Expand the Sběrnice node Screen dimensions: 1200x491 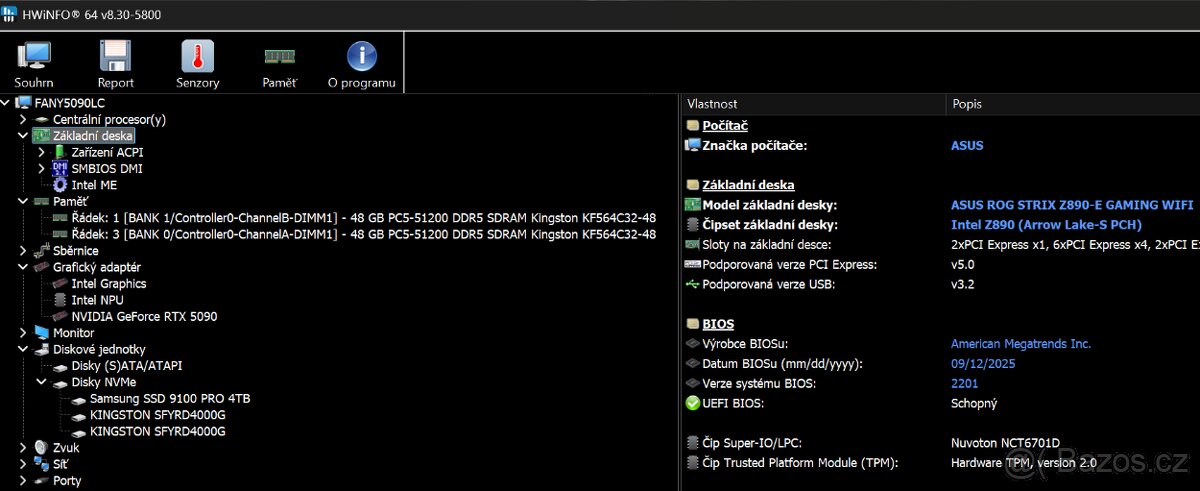(23, 250)
